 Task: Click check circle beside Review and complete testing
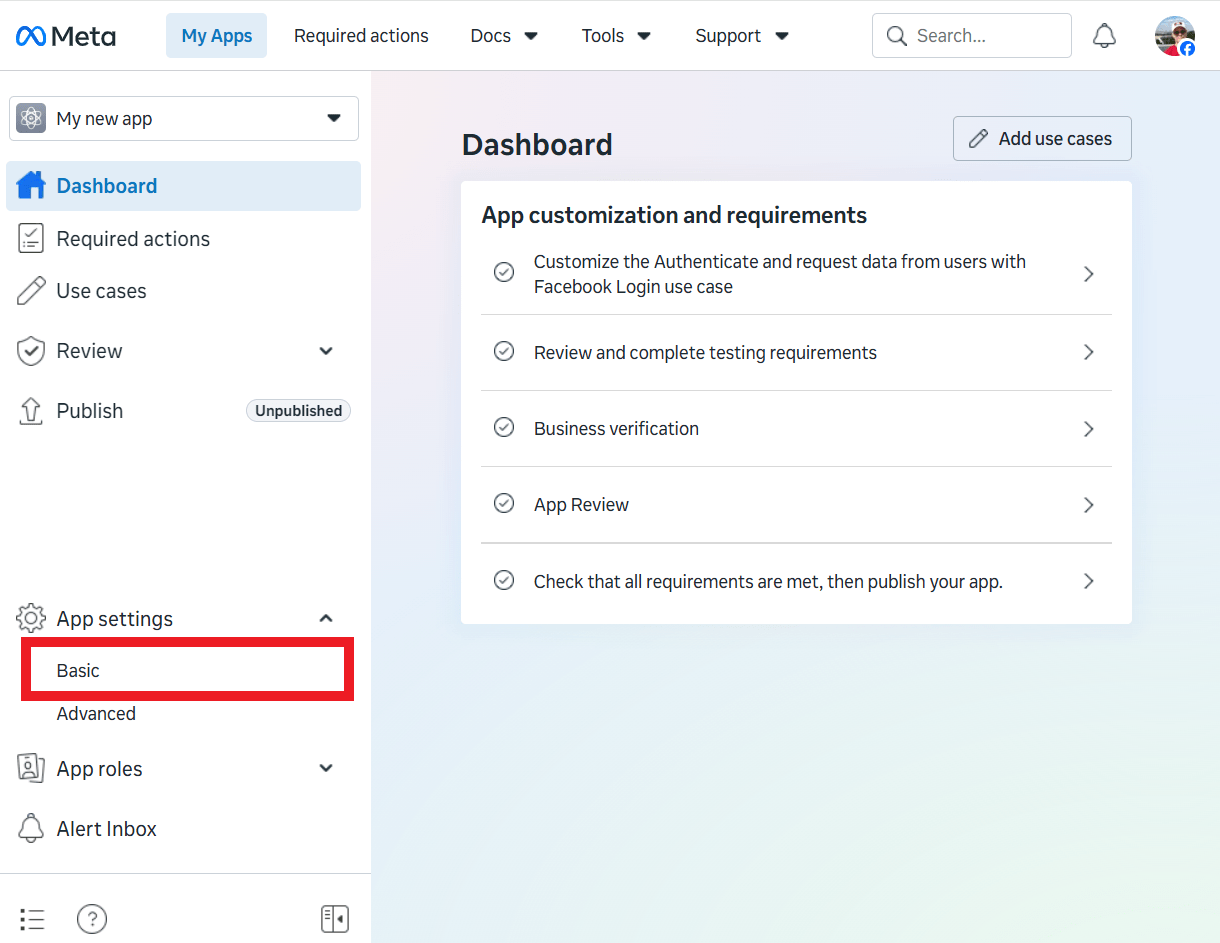pyautogui.click(x=504, y=352)
